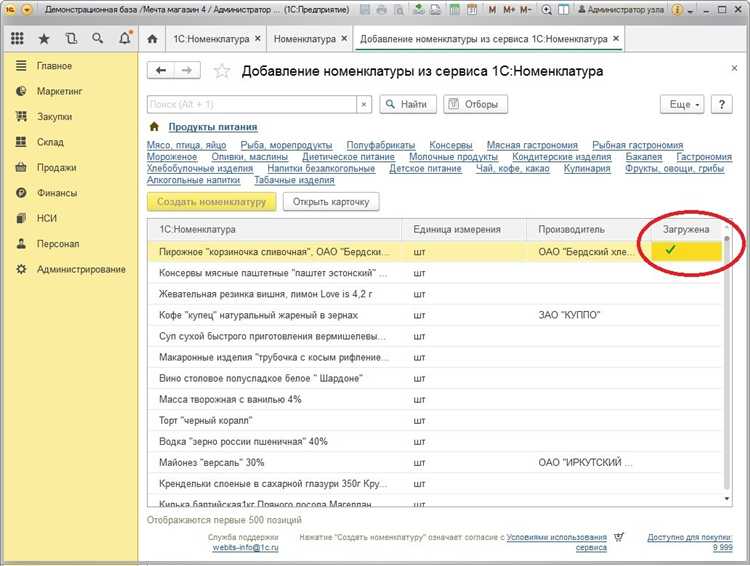Viewport: 750px width, 566px height.
Task: Expand the small arrow next to info icon
Action: point(690,11)
